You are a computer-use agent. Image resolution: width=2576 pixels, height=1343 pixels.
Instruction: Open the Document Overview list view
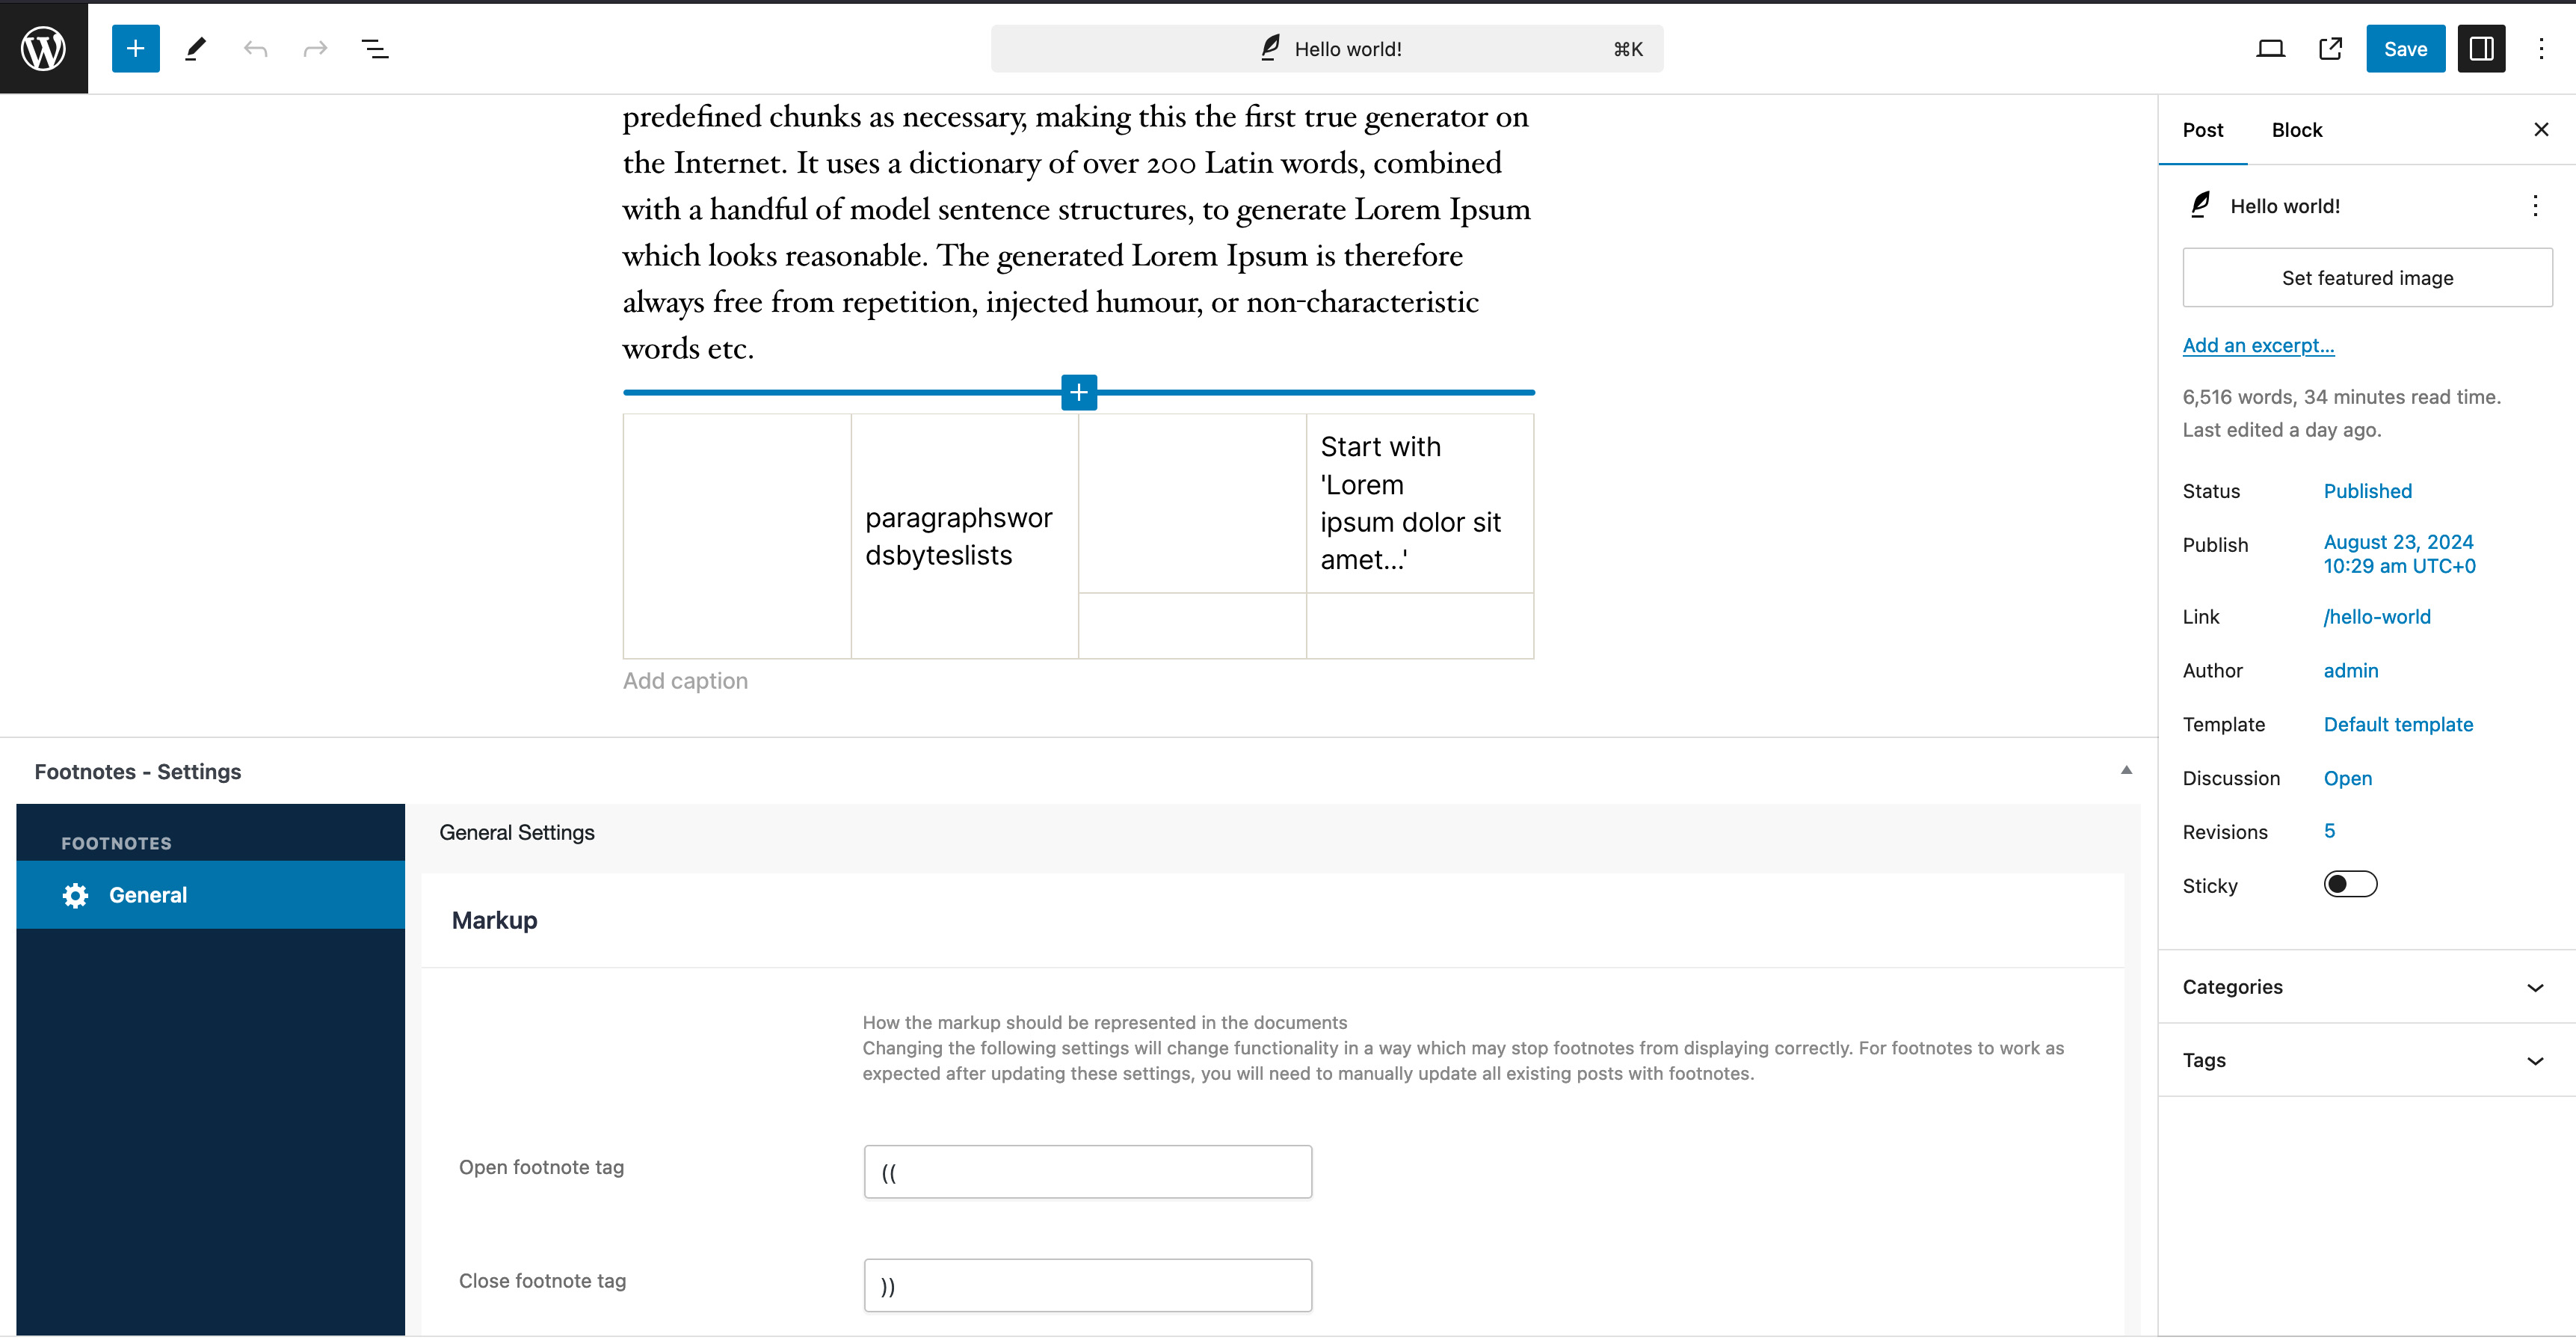[375, 48]
